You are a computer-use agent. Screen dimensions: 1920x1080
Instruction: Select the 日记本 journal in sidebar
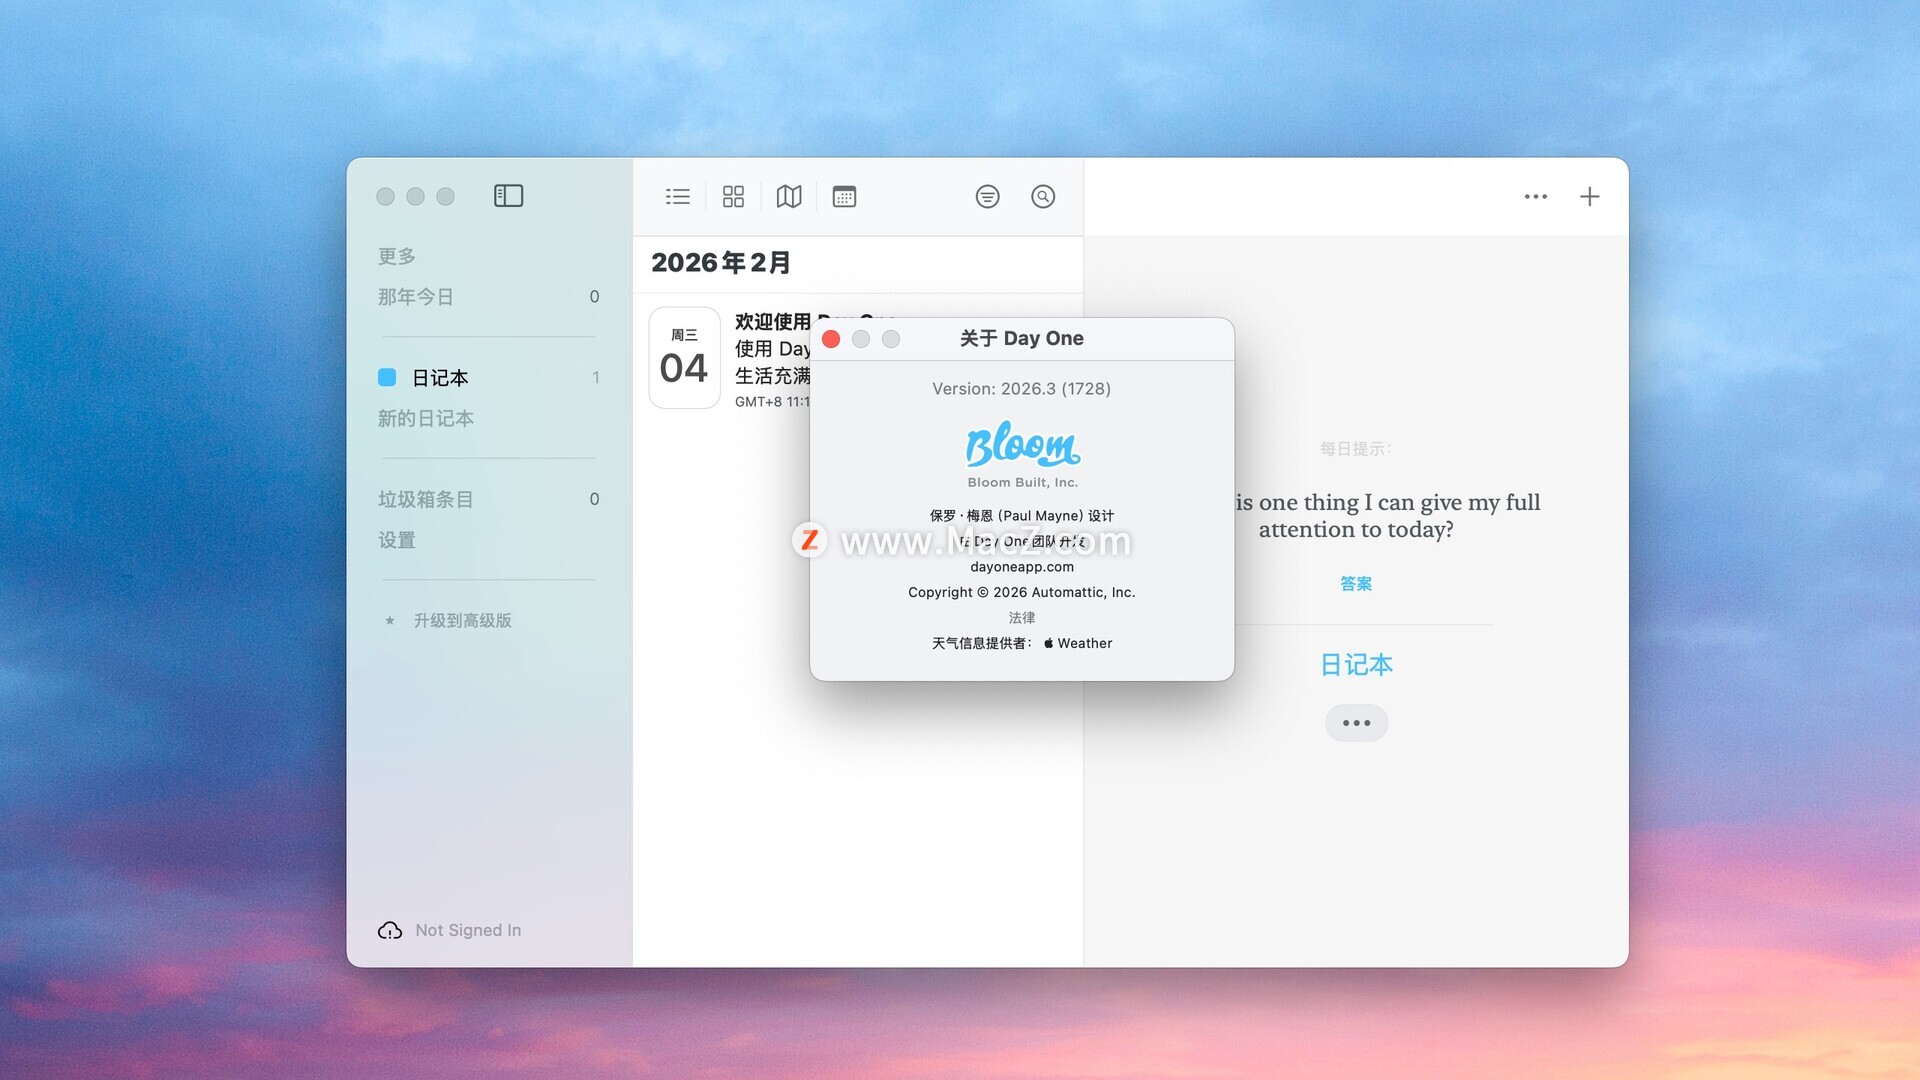[440, 378]
